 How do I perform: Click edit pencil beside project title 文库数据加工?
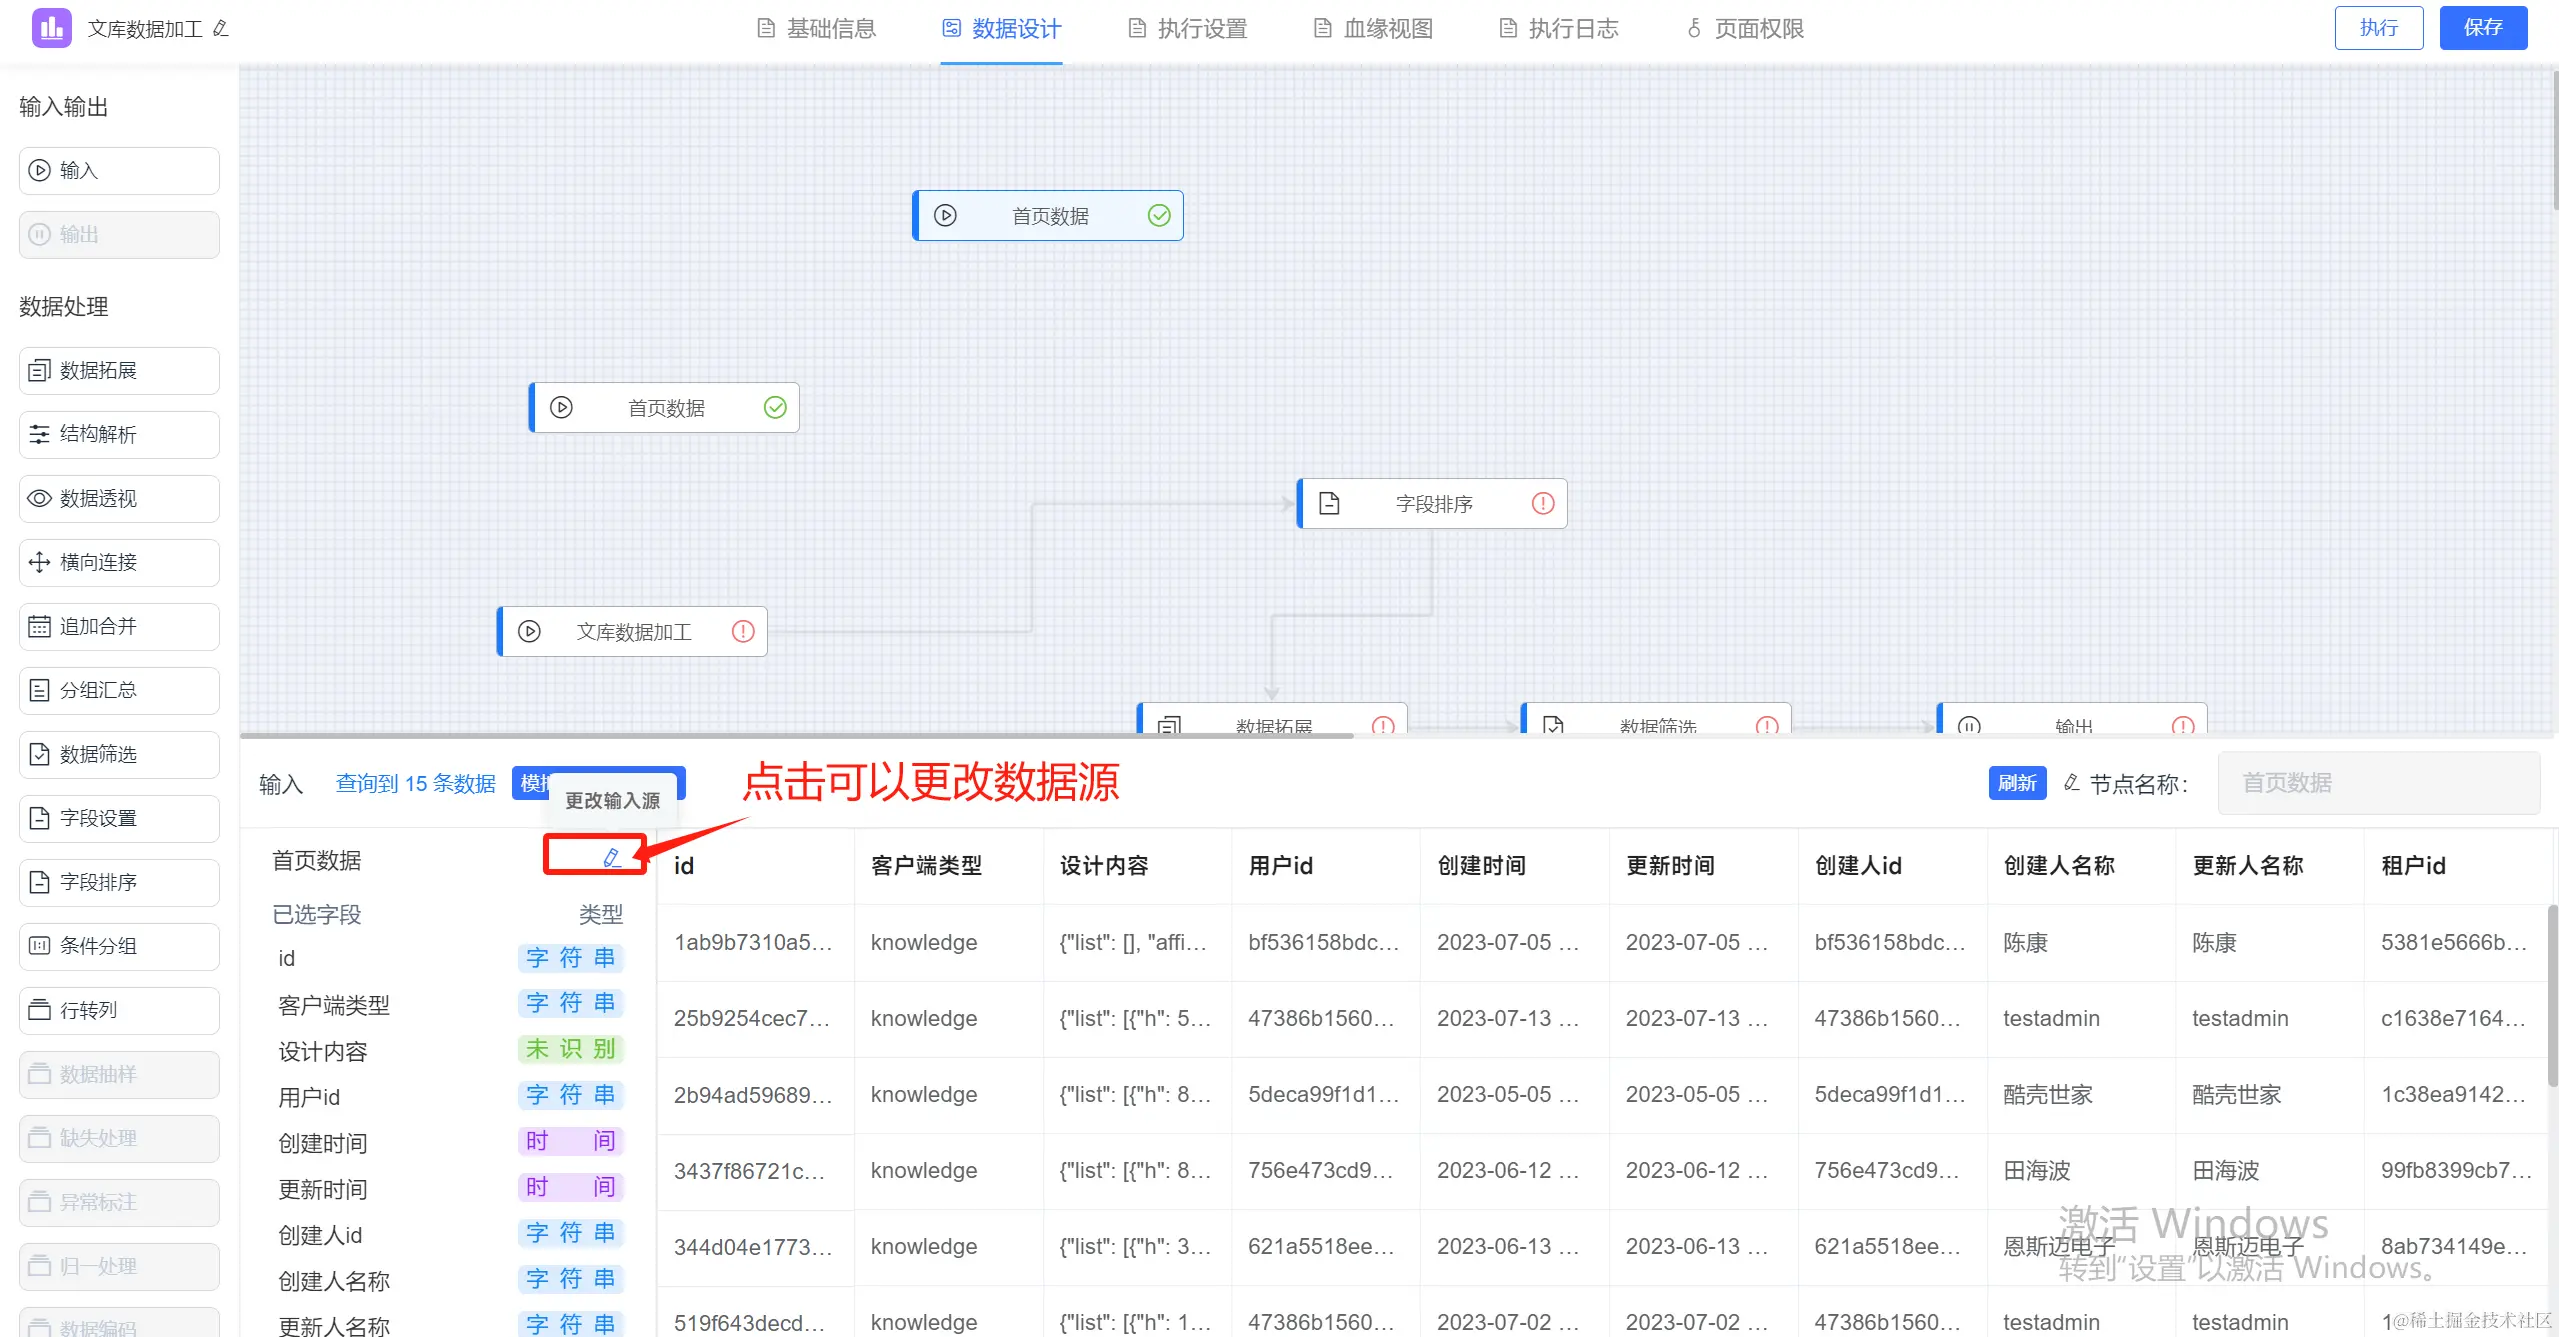(x=221, y=29)
